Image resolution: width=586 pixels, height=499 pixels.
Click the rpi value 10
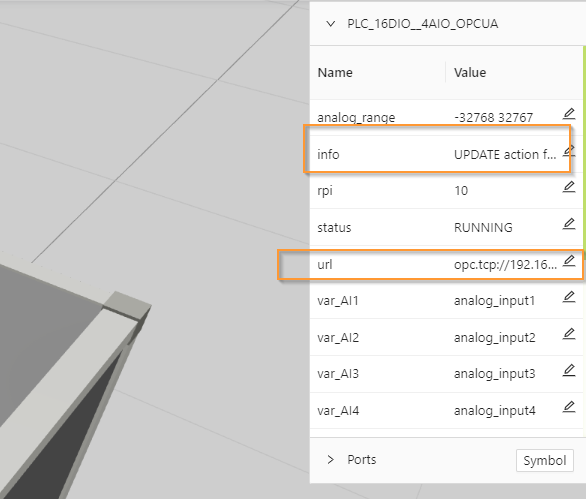click(x=461, y=191)
